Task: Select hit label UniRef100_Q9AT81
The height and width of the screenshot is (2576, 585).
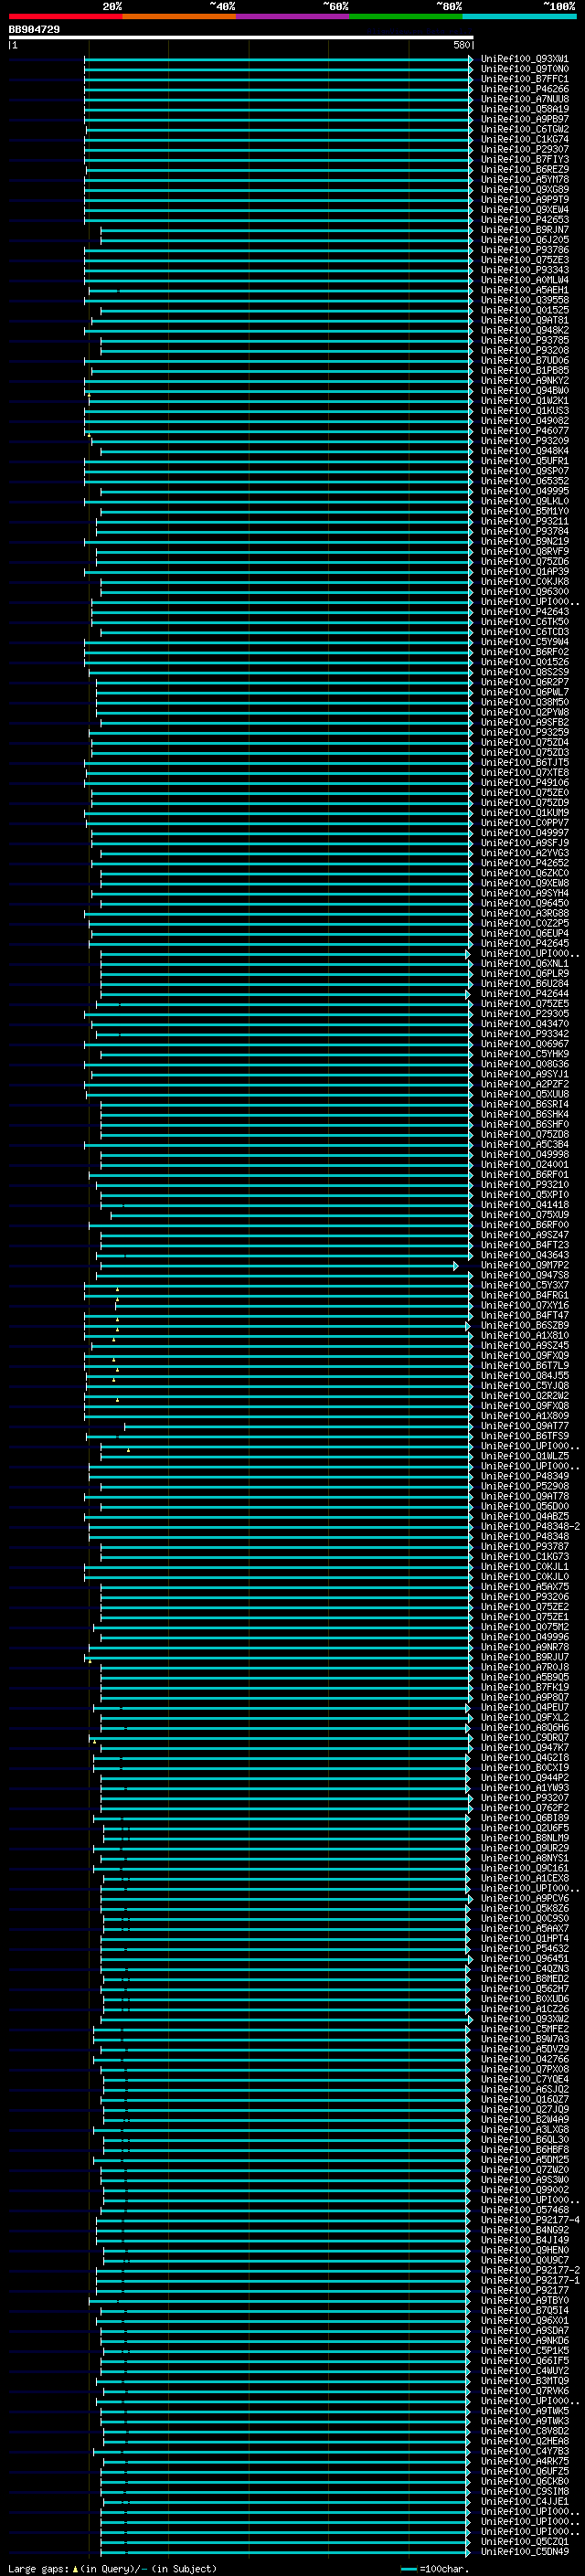Action: pyautogui.click(x=524, y=320)
